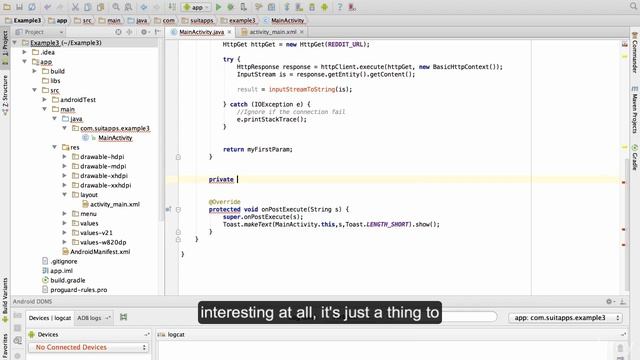This screenshot has height=360, width=640.
Task: Open the Structure side tool tab
Action: coord(5,95)
